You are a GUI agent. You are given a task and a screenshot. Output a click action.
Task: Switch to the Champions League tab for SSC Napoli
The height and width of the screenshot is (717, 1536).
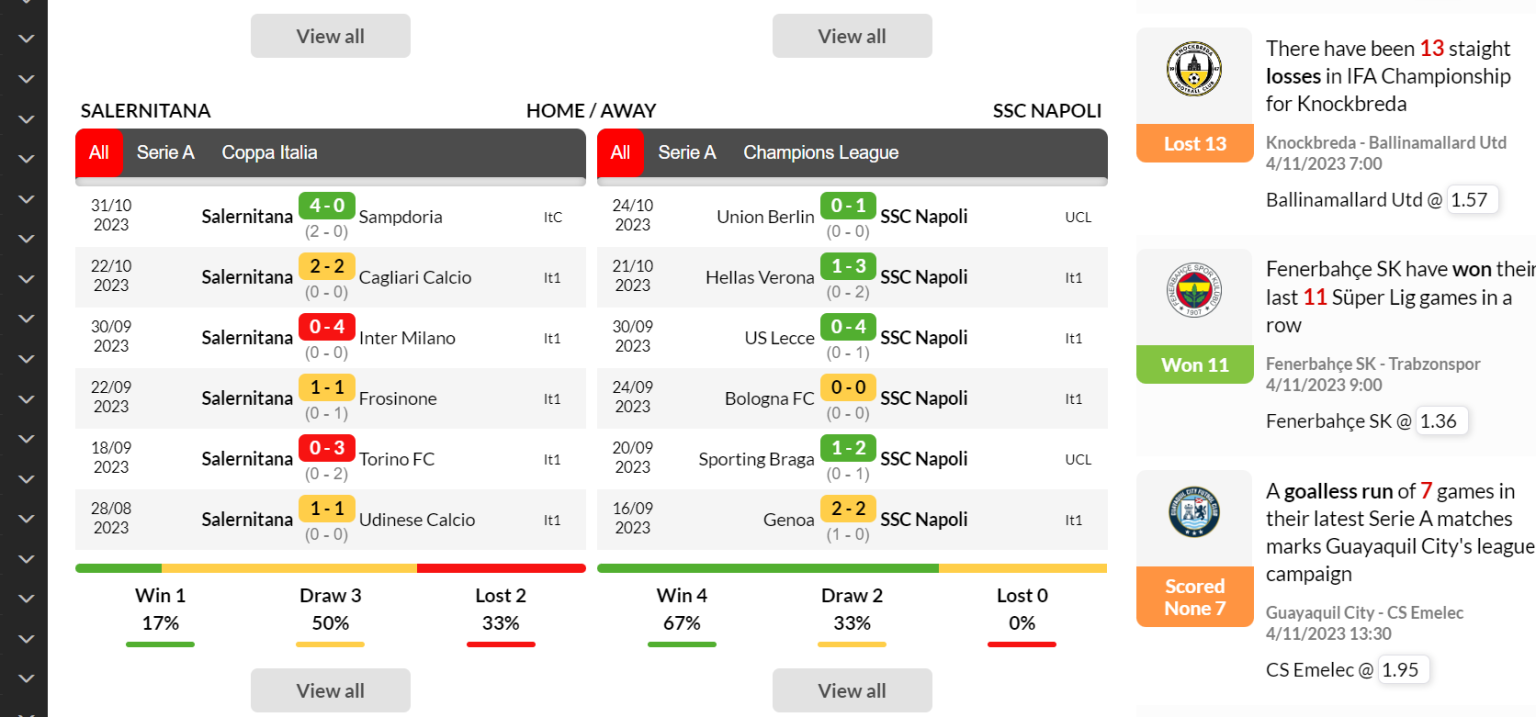[820, 152]
